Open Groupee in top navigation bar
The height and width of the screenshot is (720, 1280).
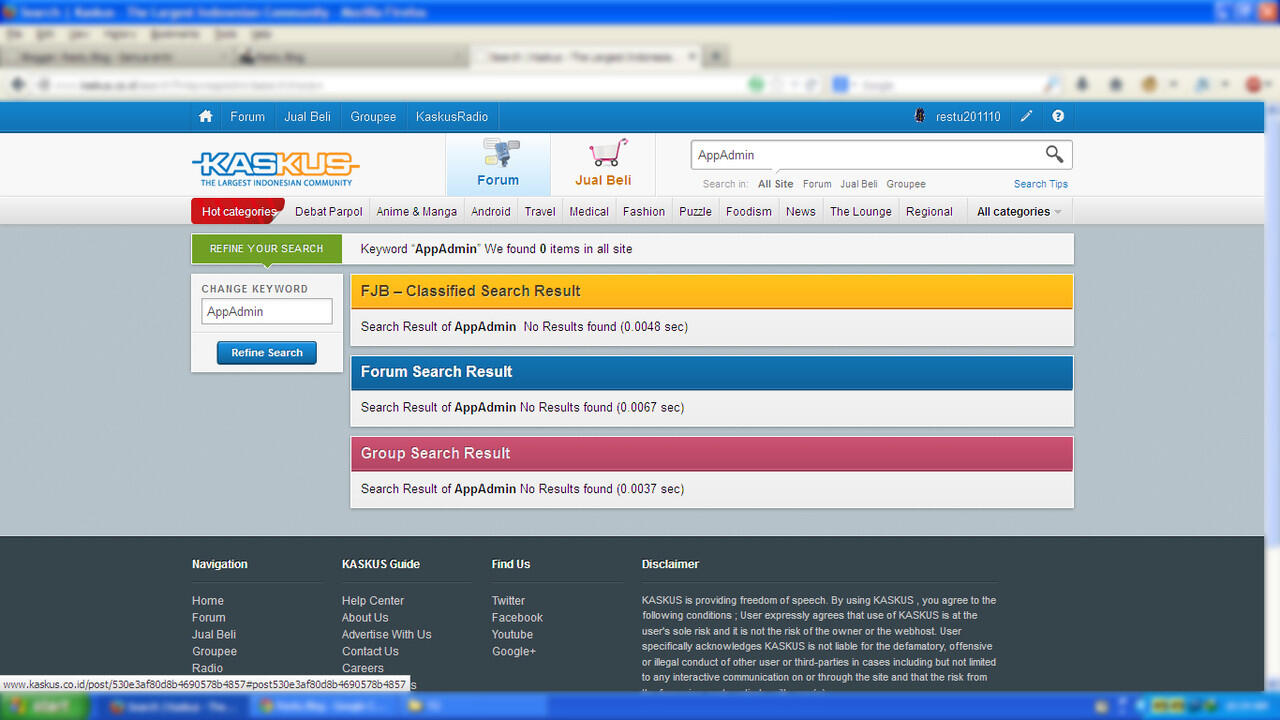tap(373, 117)
